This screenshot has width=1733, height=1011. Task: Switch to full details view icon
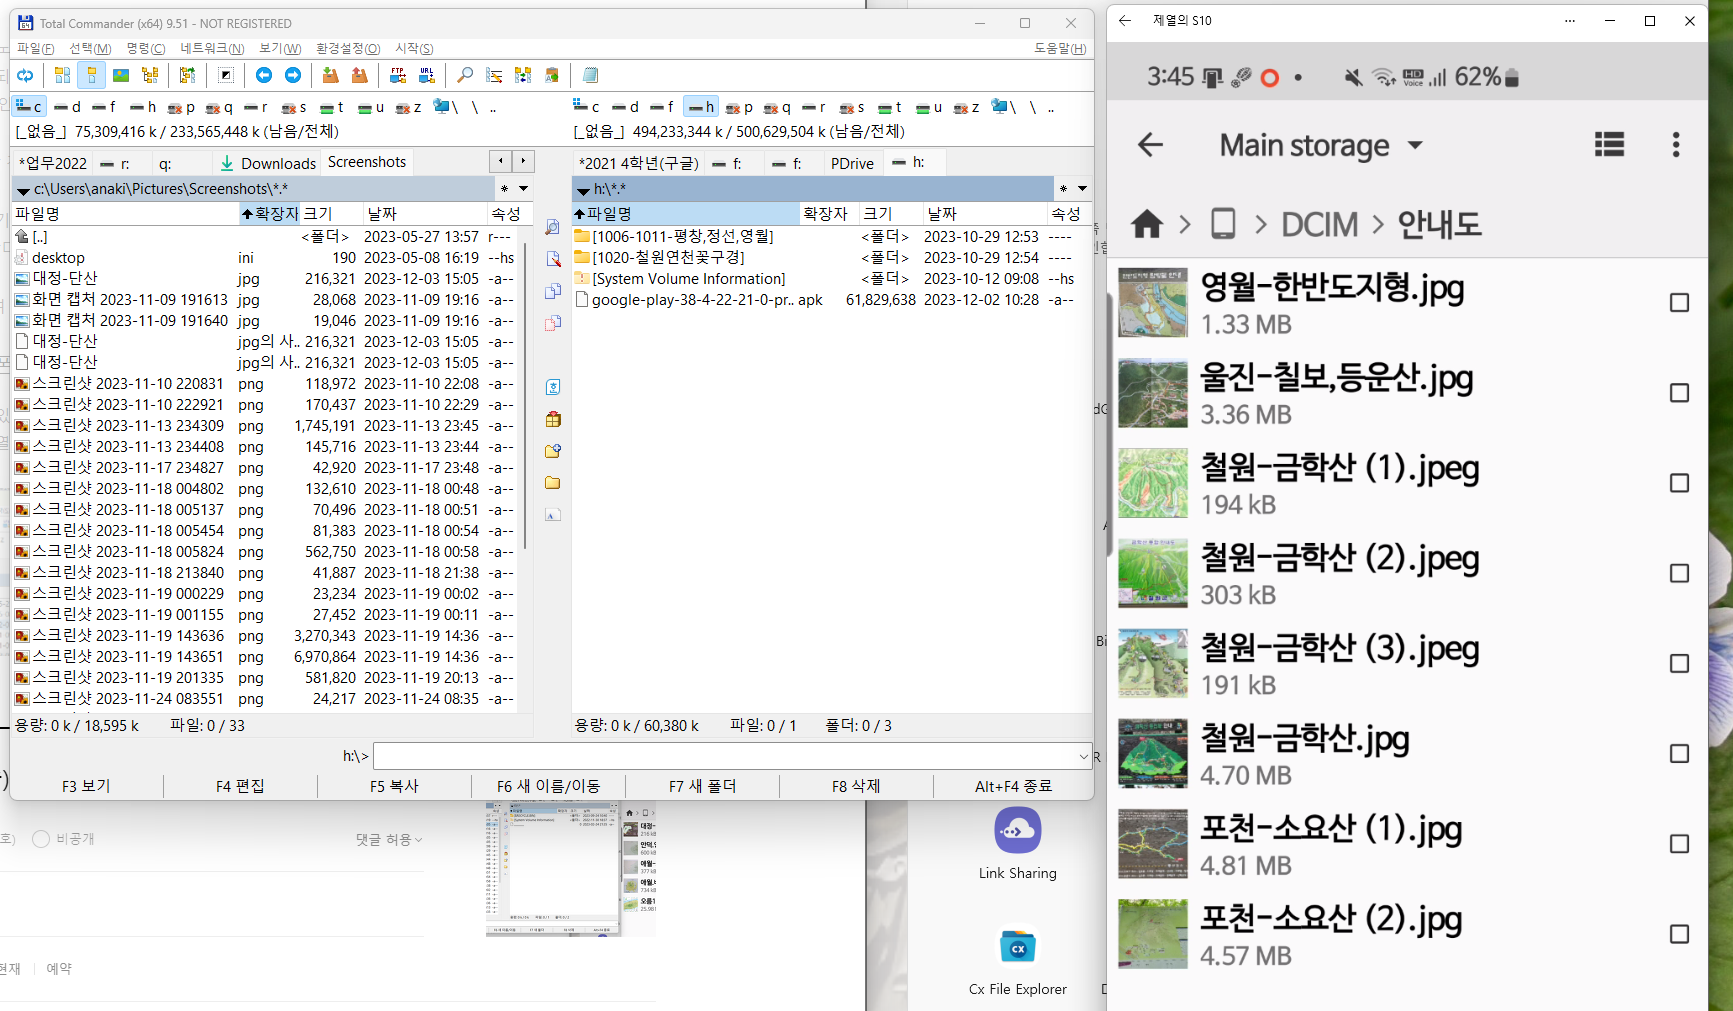click(92, 75)
